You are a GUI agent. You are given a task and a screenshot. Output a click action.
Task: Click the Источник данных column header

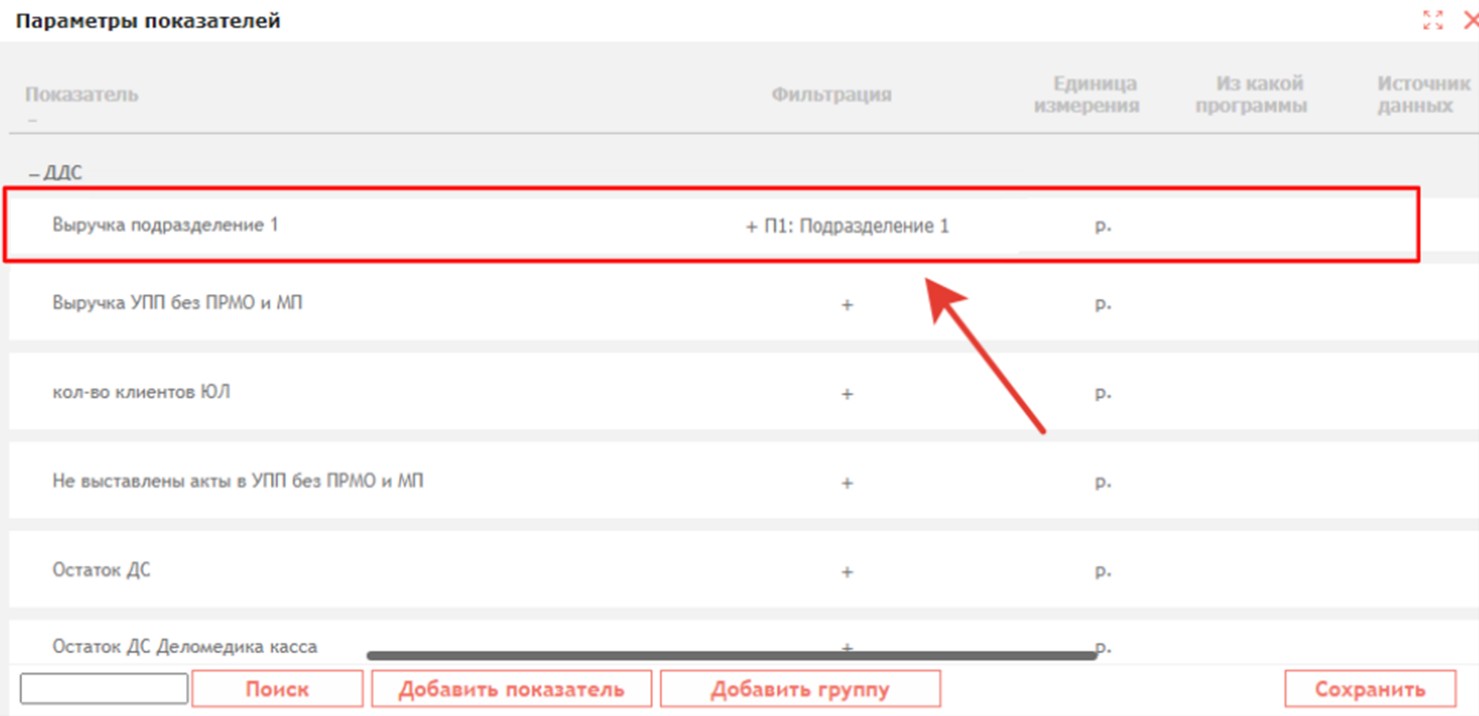point(1424,95)
